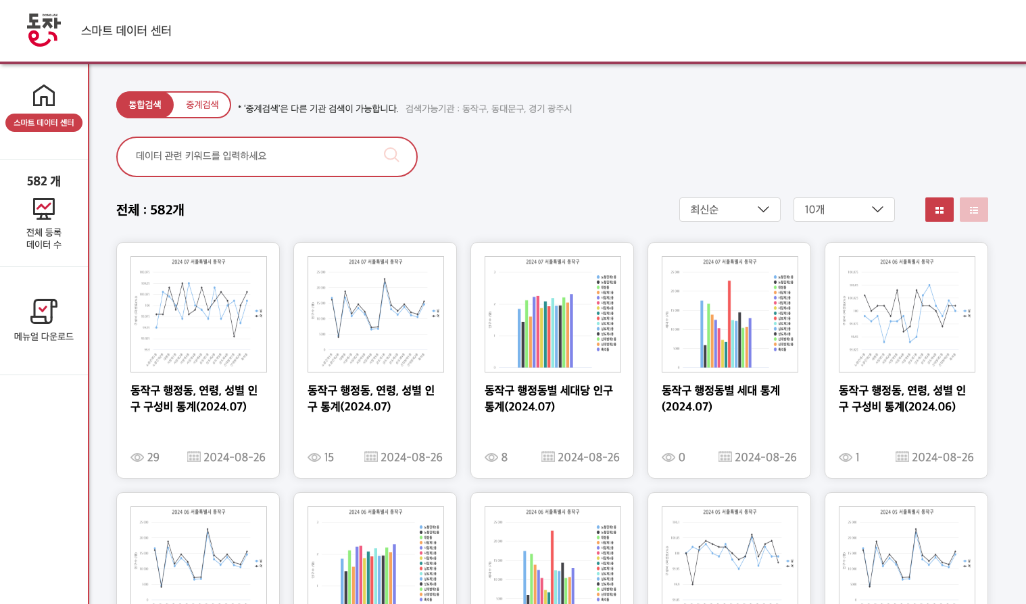The image size is (1026, 604).
Task: Click first card's line chart thumbnail
Action: pos(198,314)
